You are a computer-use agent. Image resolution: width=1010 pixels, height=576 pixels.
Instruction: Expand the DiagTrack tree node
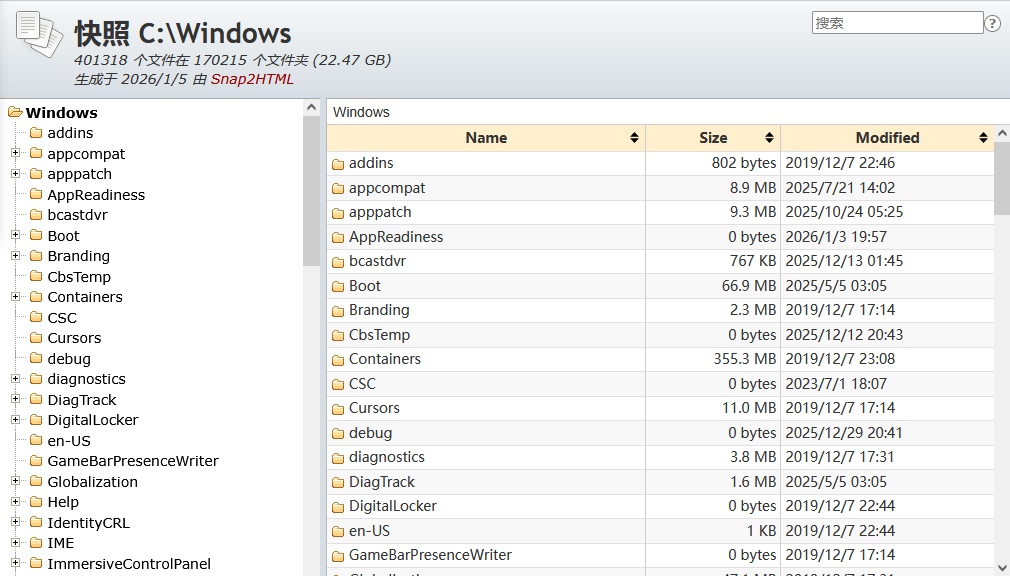point(16,399)
